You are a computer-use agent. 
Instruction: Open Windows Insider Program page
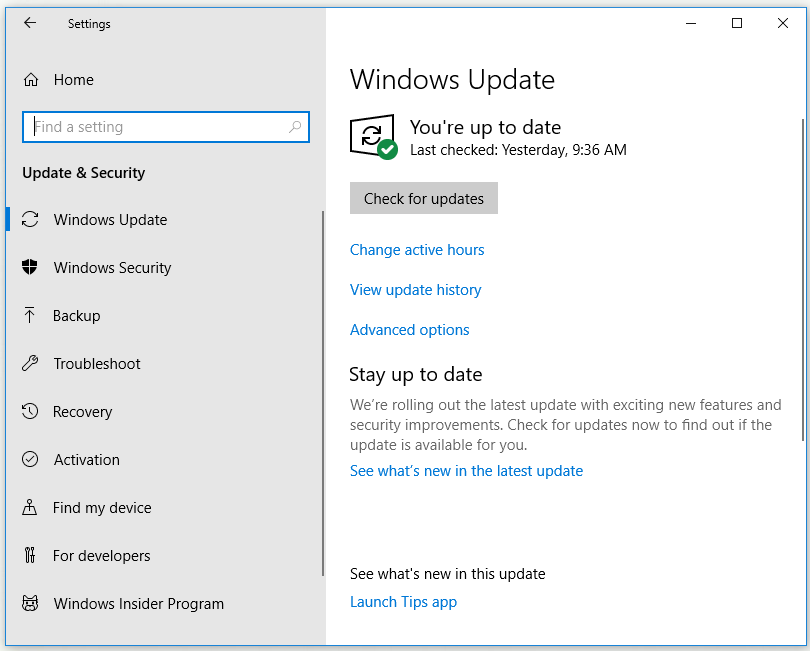(138, 603)
